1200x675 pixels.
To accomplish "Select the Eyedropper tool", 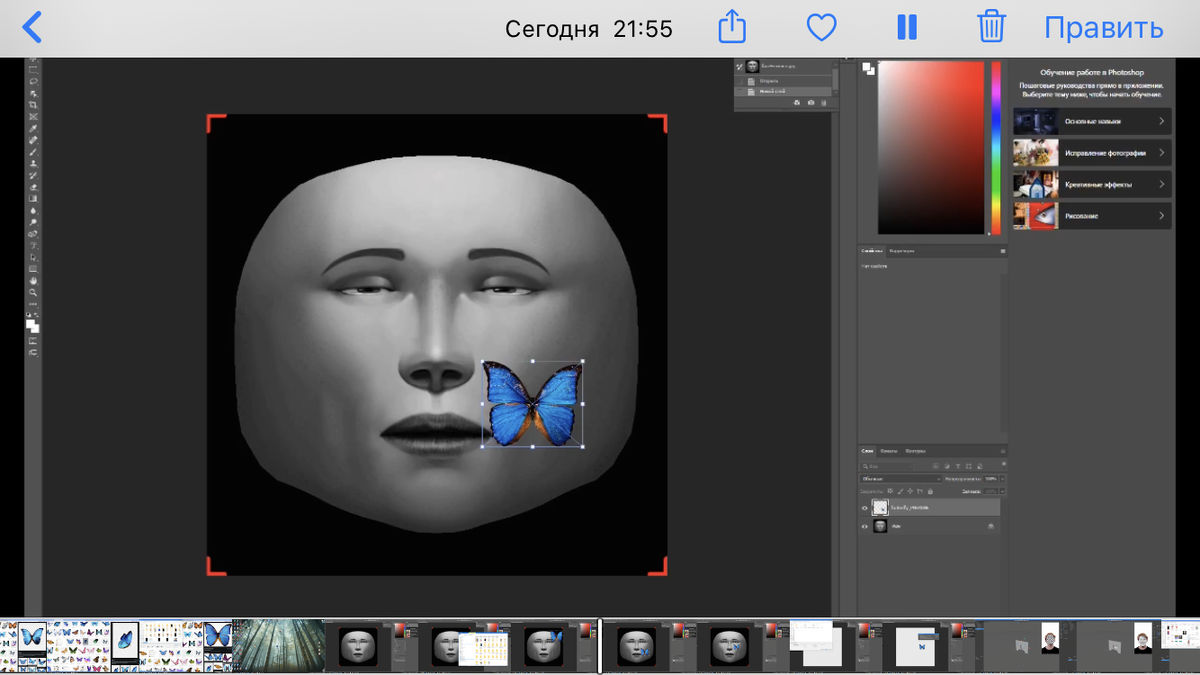I will coord(33,129).
